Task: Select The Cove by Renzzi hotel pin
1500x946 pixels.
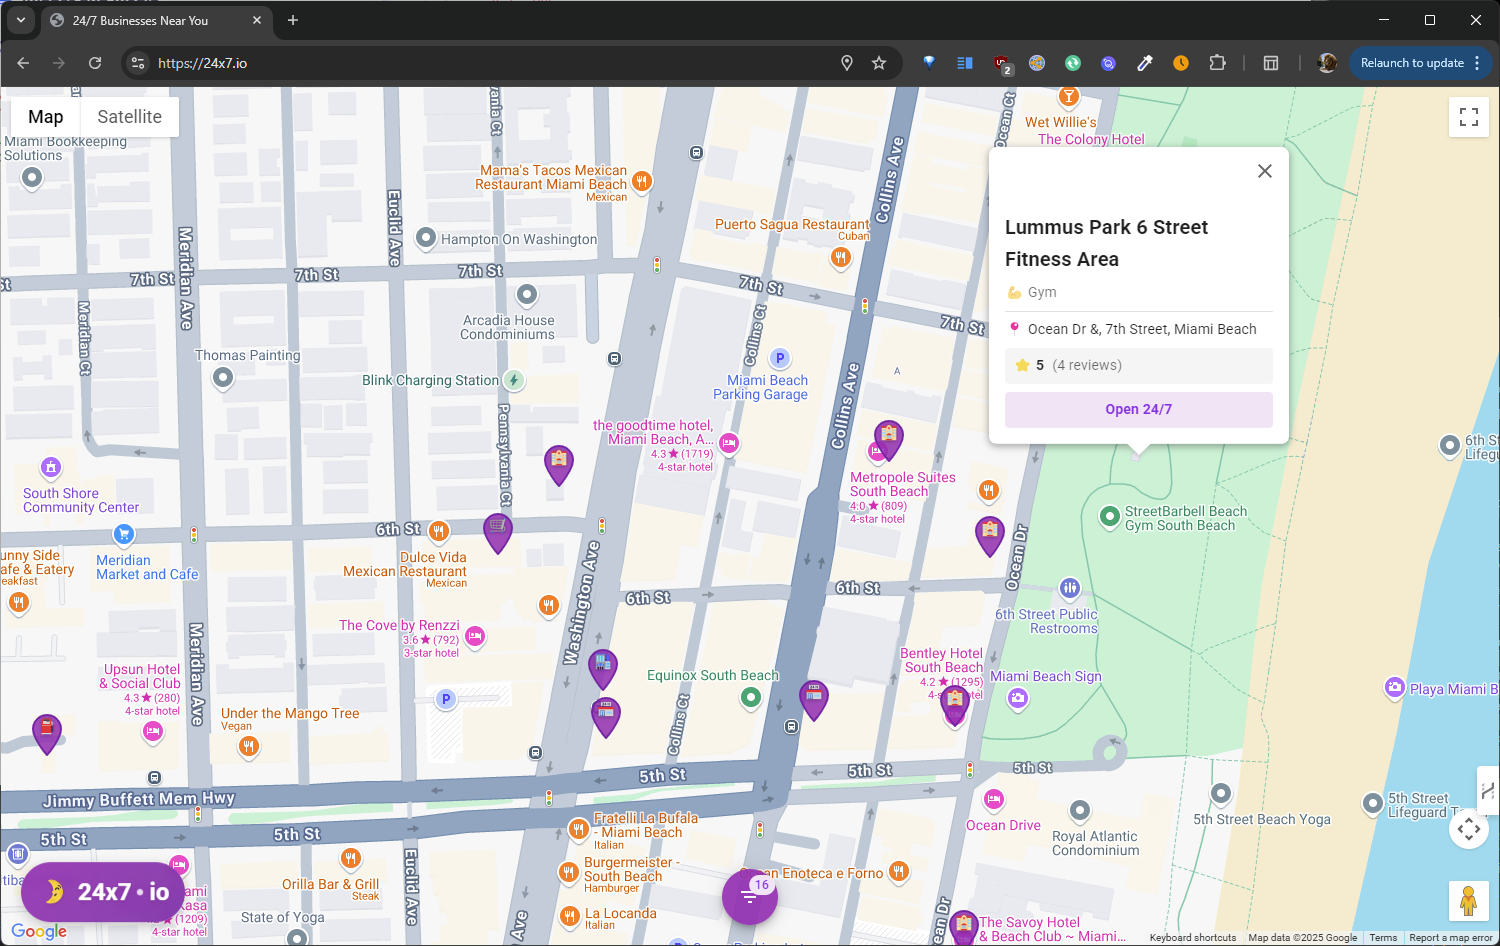Action: click(x=475, y=636)
